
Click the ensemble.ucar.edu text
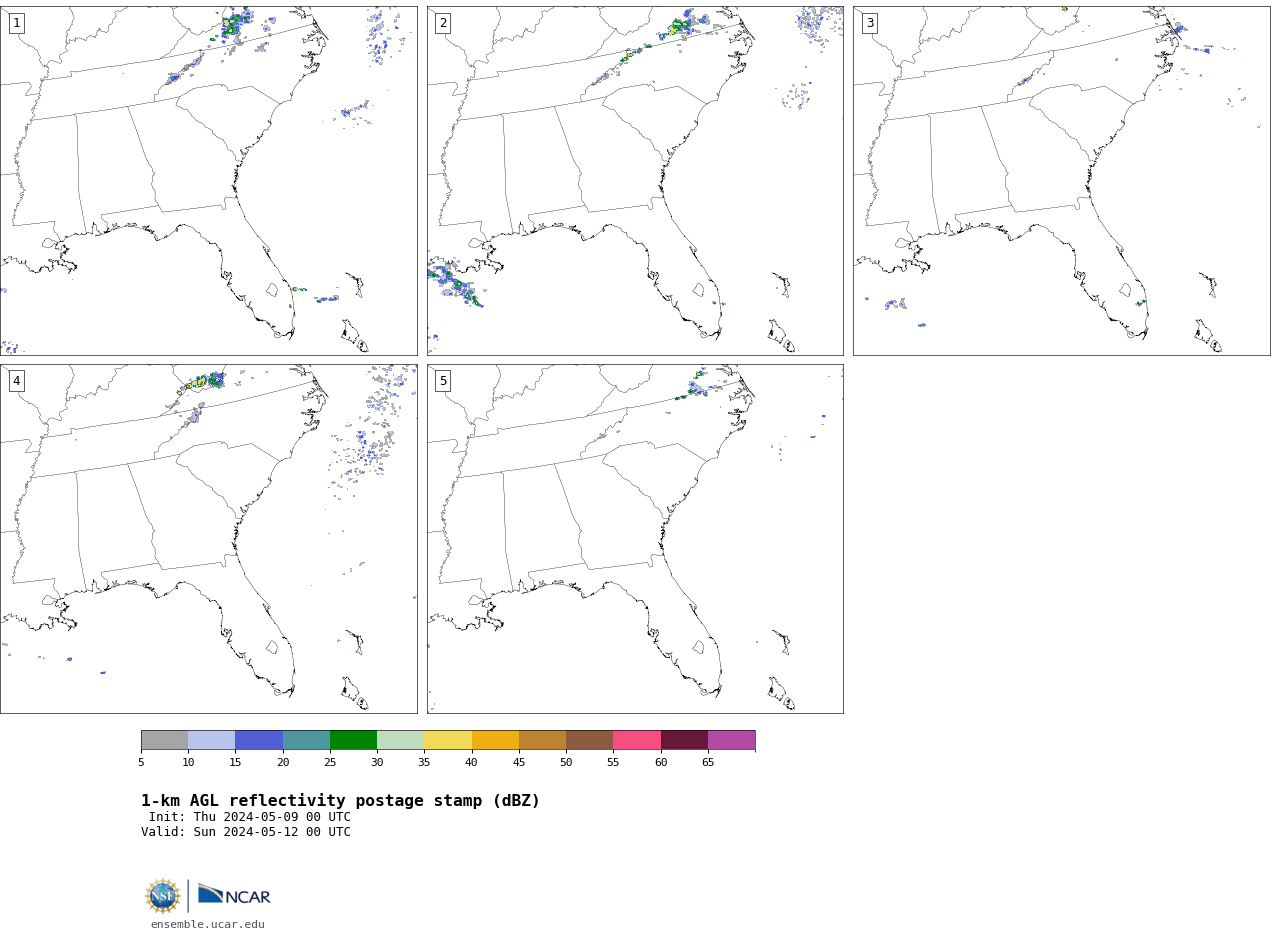(208, 924)
